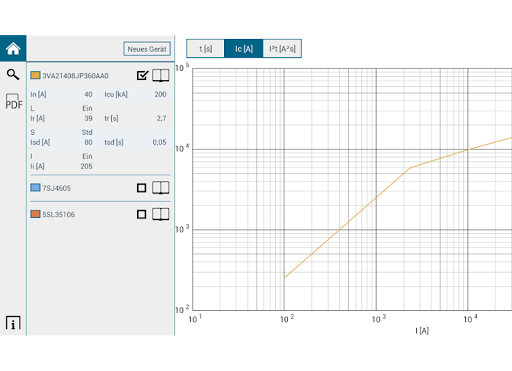Click the orange 5SL35106 color swatch
This screenshot has height=371, width=512.
35,214
